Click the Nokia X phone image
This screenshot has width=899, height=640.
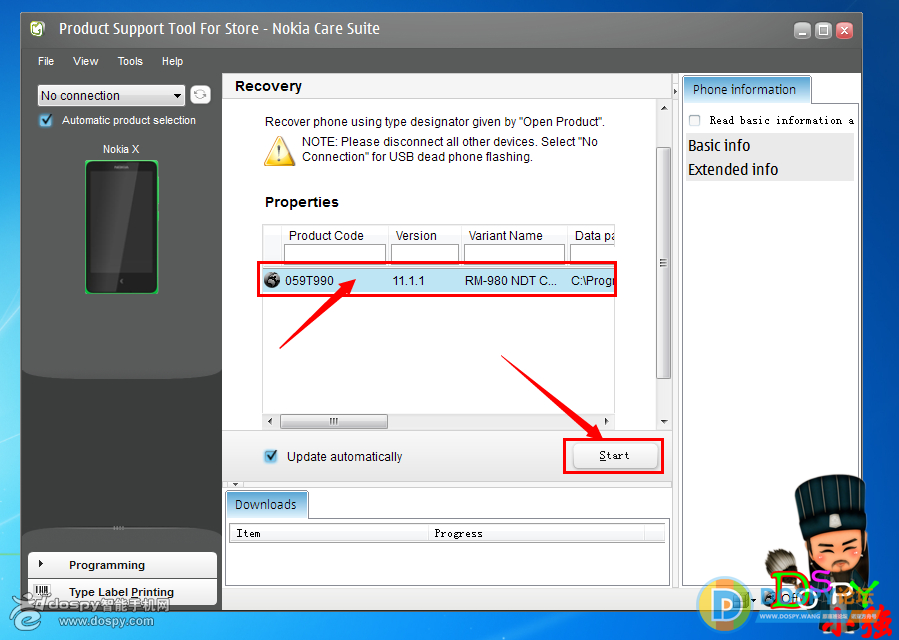pyautogui.click(x=122, y=227)
